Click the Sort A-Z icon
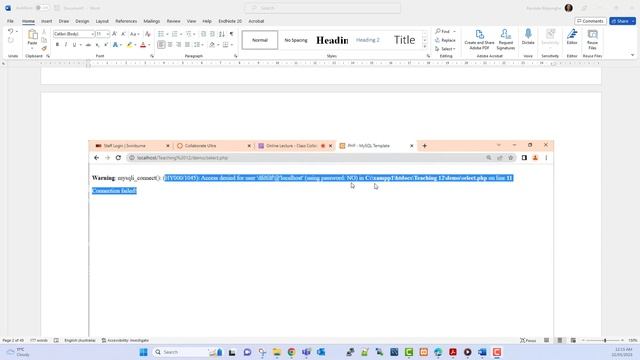This screenshot has width=640, height=360. pyautogui.click(x=222, y=34)
